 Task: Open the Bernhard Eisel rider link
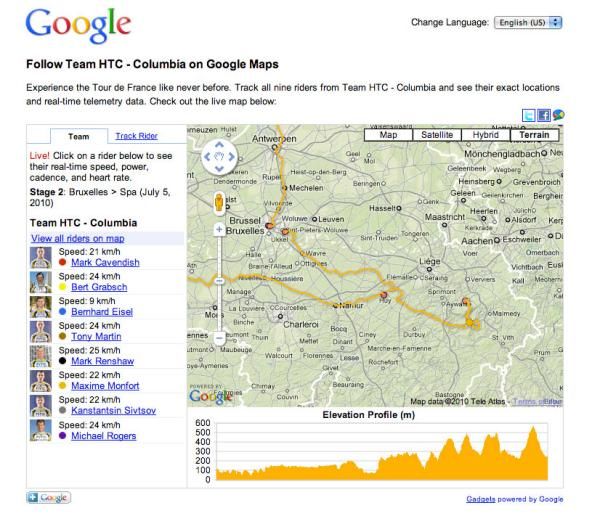(x=102, y=312)
